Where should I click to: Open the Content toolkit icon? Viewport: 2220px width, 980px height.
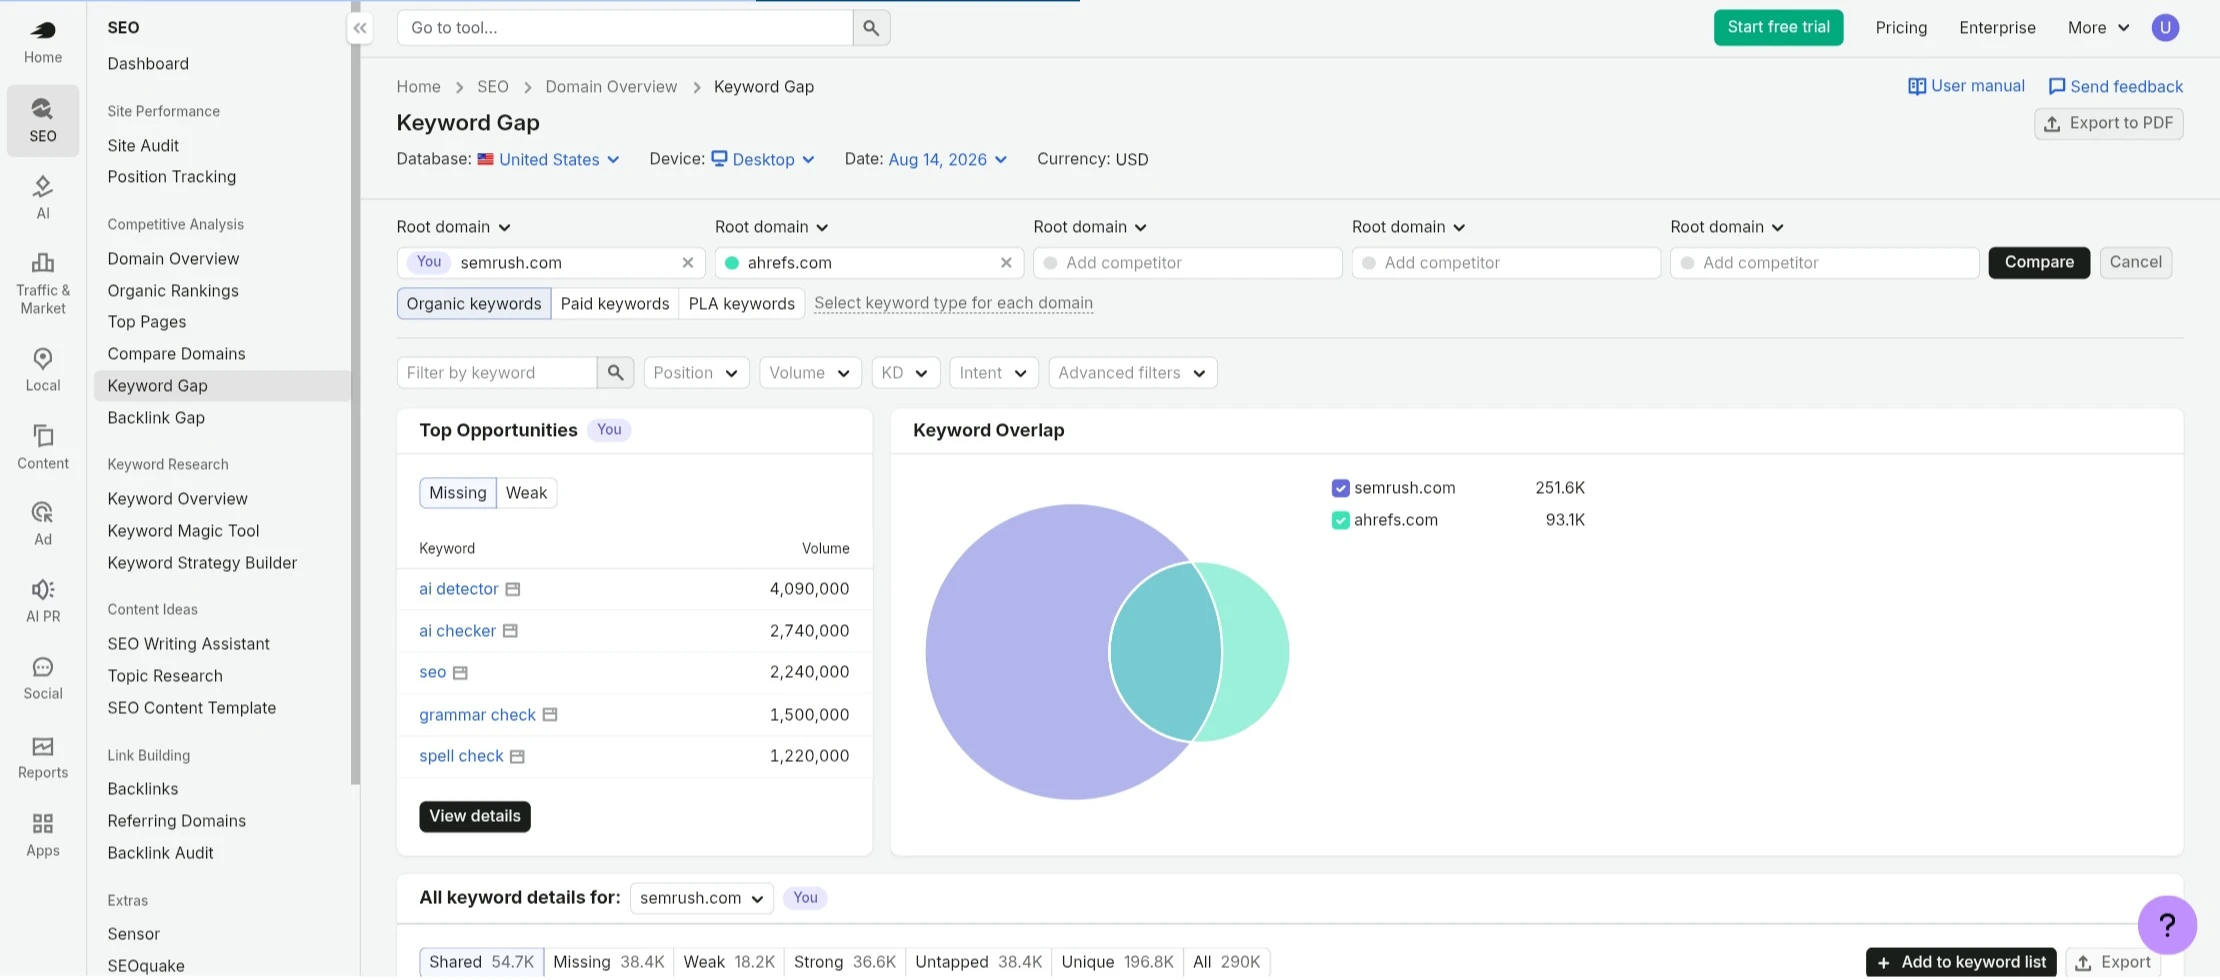43,446
